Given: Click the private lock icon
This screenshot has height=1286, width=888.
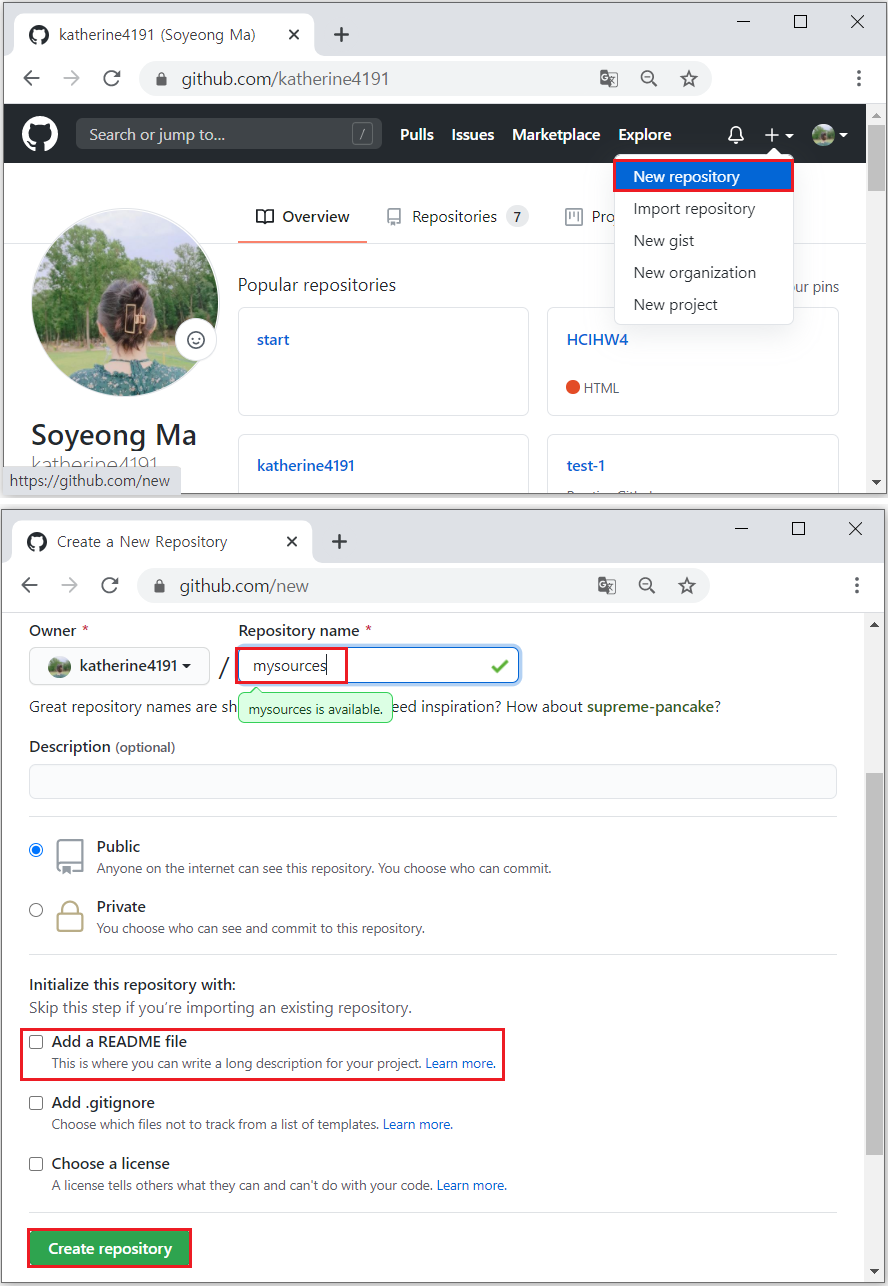Looking at the screenshot, I should pyautogui.click(x=70, y=916).
